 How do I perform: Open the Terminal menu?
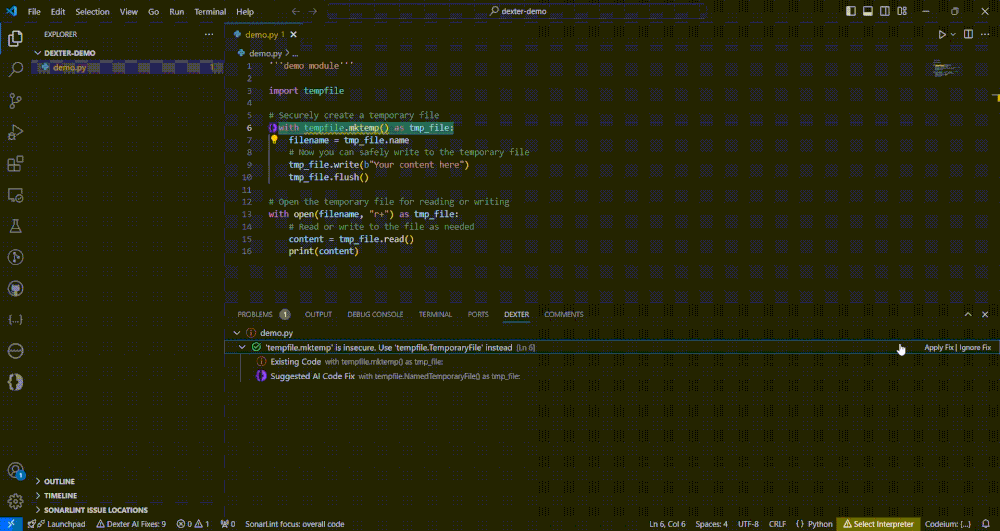[x=210, y=12]
